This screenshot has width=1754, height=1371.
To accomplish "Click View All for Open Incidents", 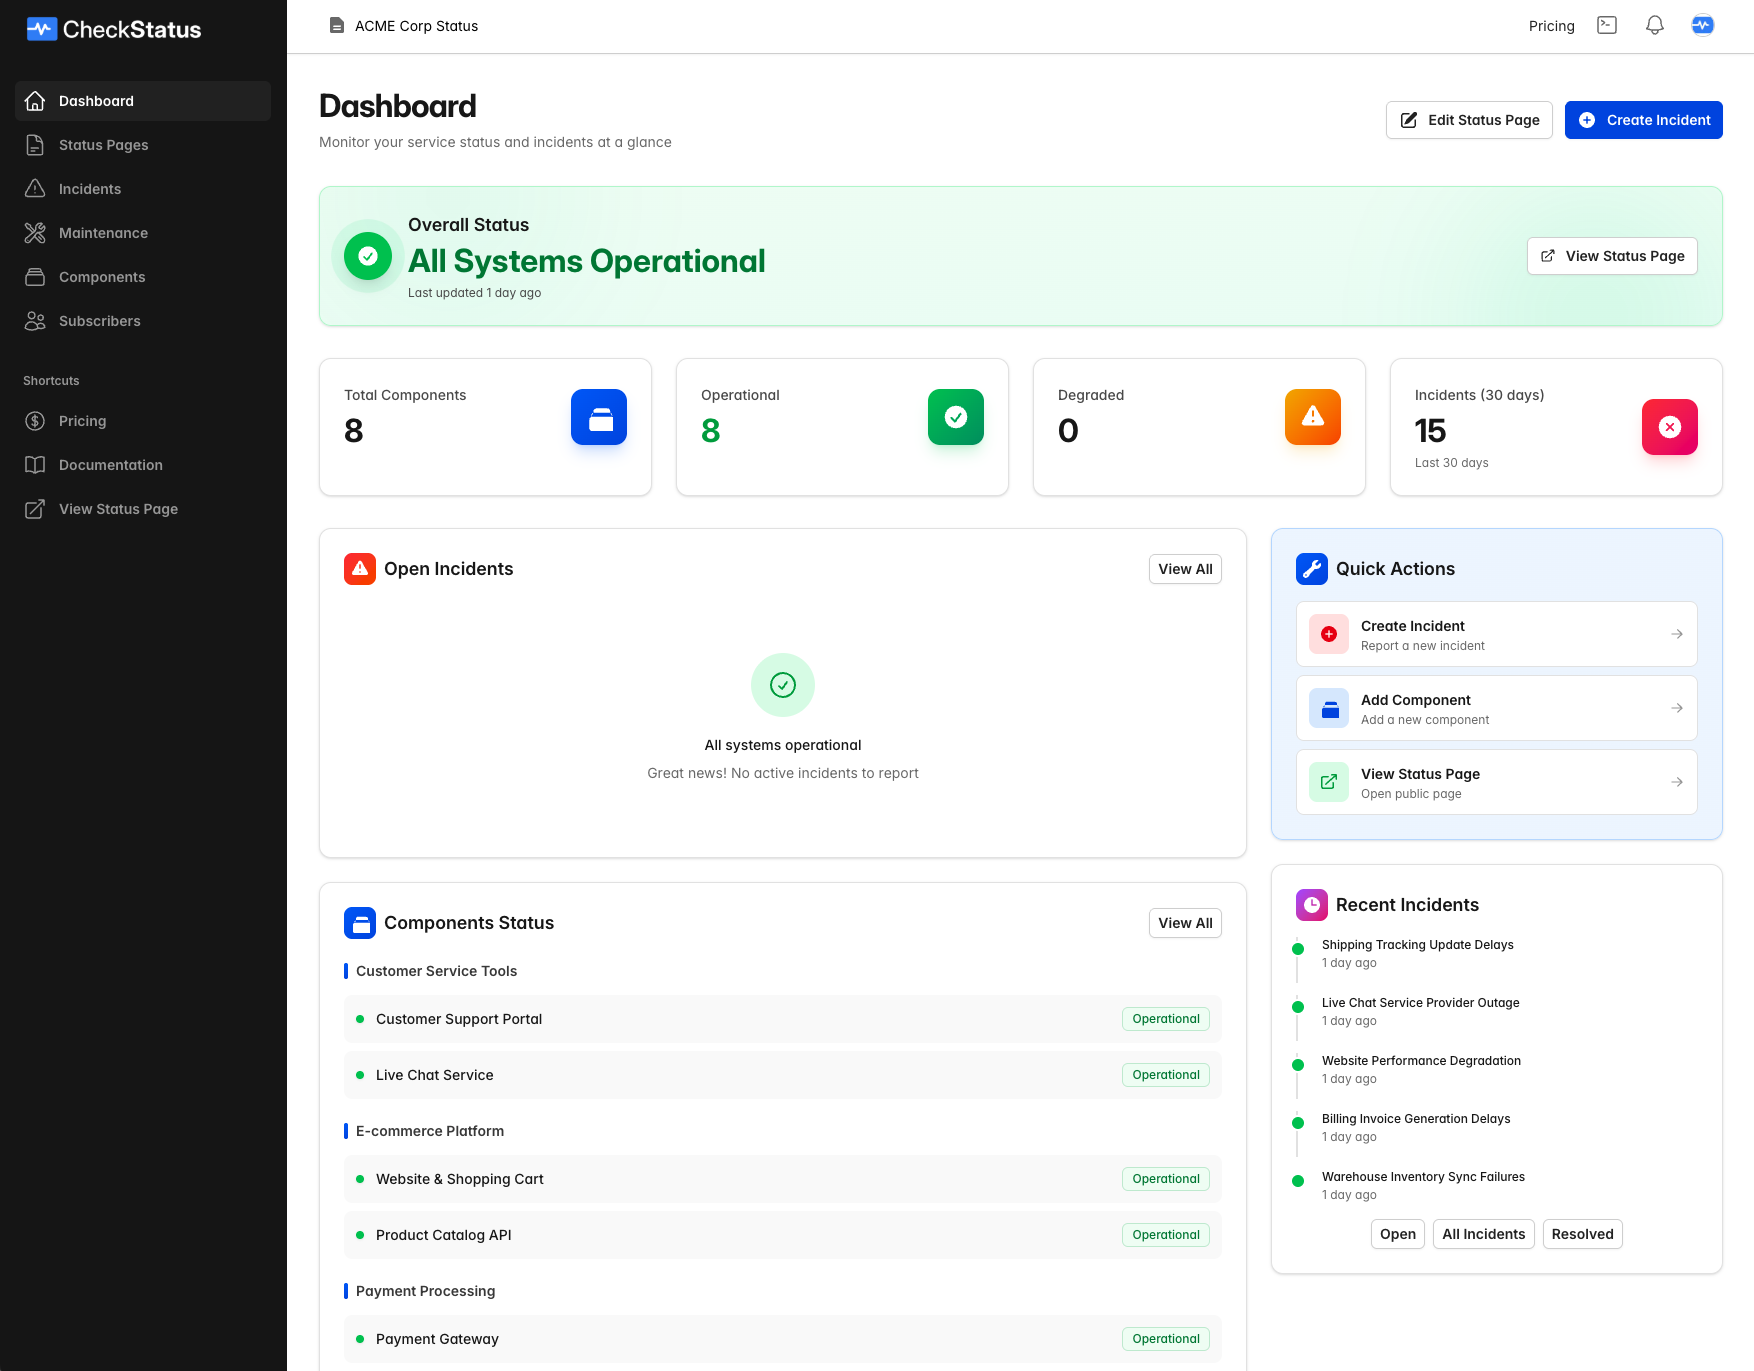I will [1185, 569].
